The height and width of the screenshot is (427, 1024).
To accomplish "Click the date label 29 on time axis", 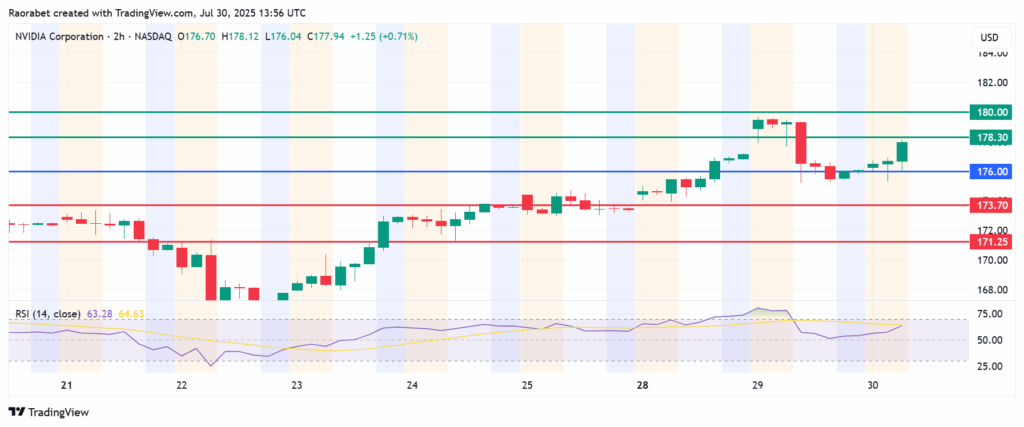I will tap(757, 386).
